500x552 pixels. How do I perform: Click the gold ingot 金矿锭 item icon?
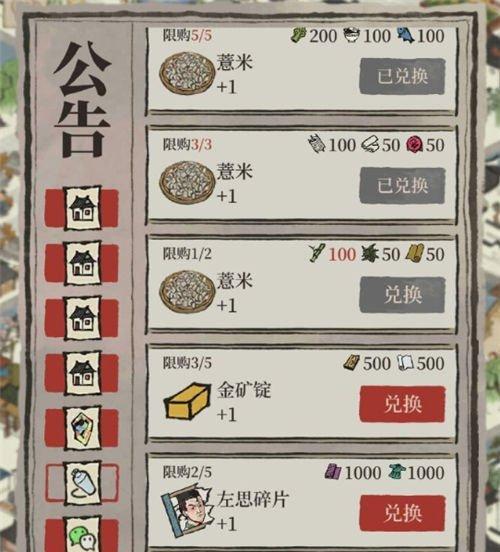187,401
